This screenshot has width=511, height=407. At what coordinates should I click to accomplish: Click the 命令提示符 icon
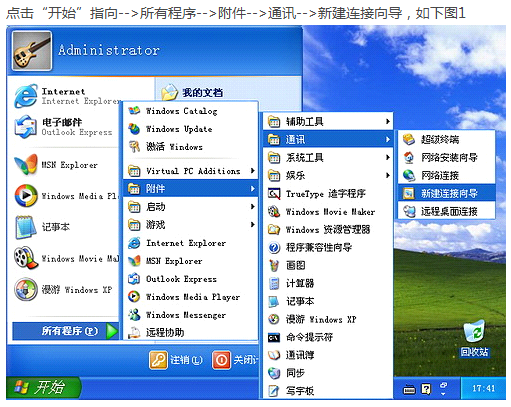[274, 337]
